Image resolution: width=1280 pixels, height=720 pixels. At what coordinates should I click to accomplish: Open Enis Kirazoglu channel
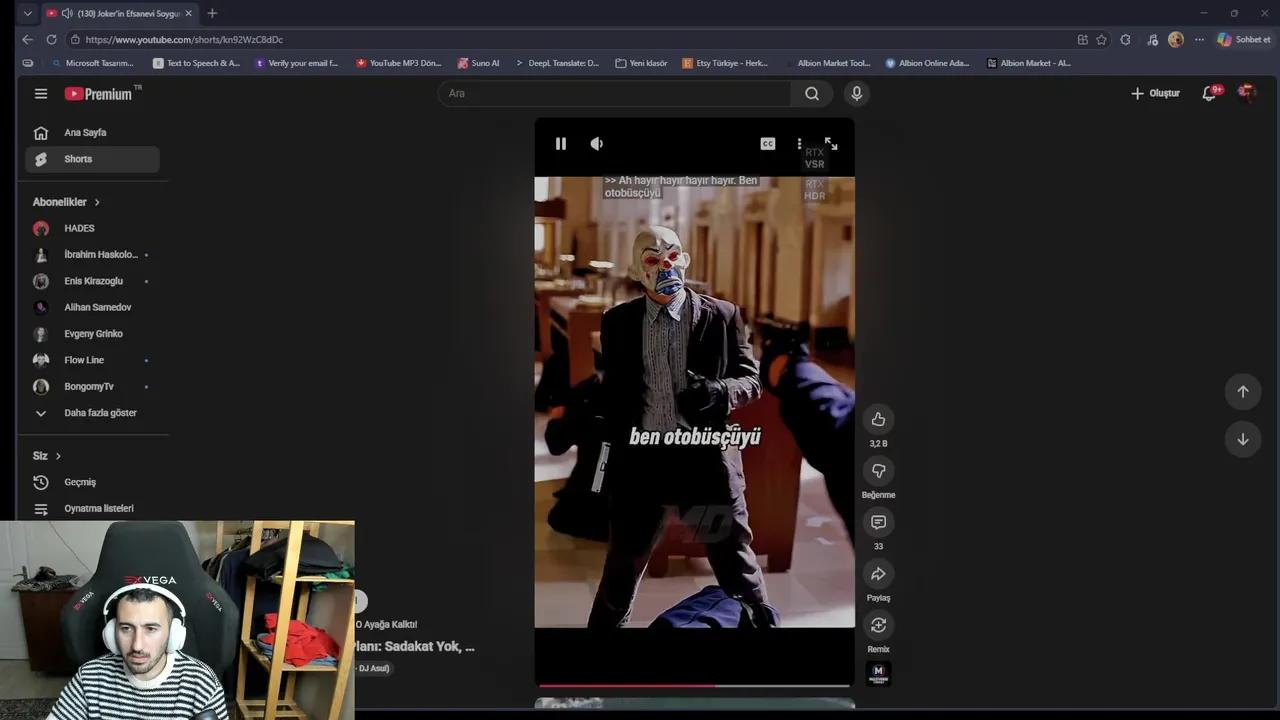pos(92,281)
